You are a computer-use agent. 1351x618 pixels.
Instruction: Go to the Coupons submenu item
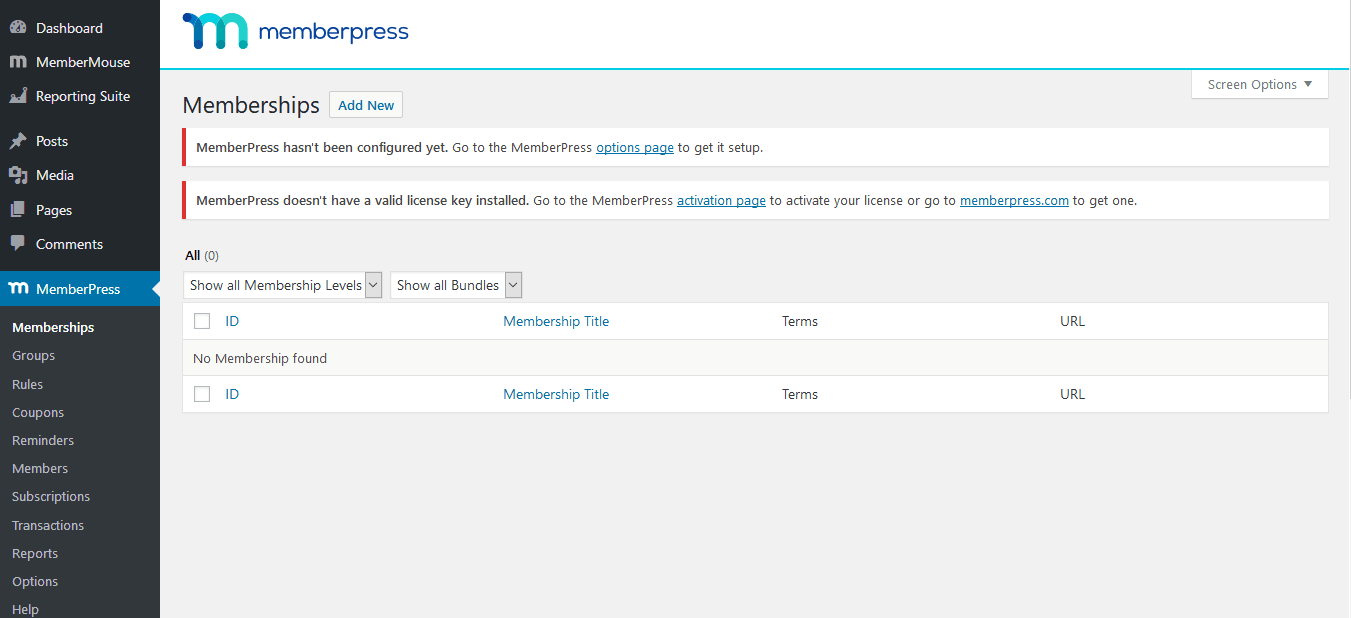pos(38,412)
